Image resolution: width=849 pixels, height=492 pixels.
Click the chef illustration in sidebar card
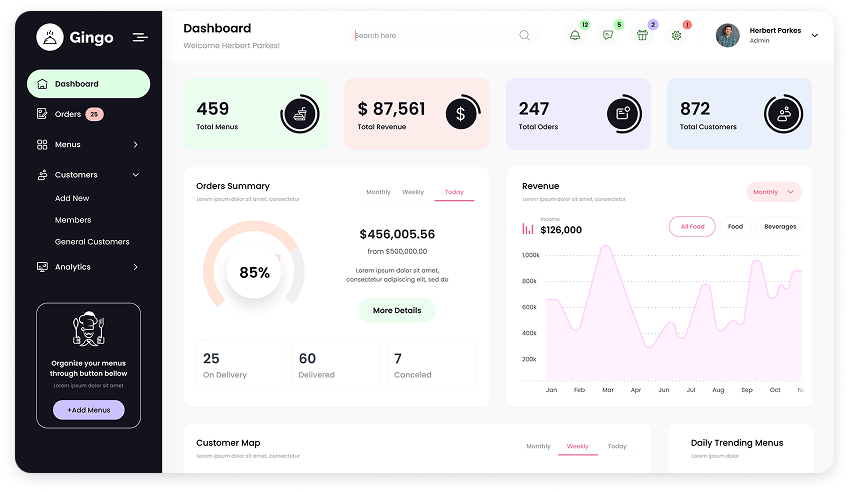(x=89, y=329)
